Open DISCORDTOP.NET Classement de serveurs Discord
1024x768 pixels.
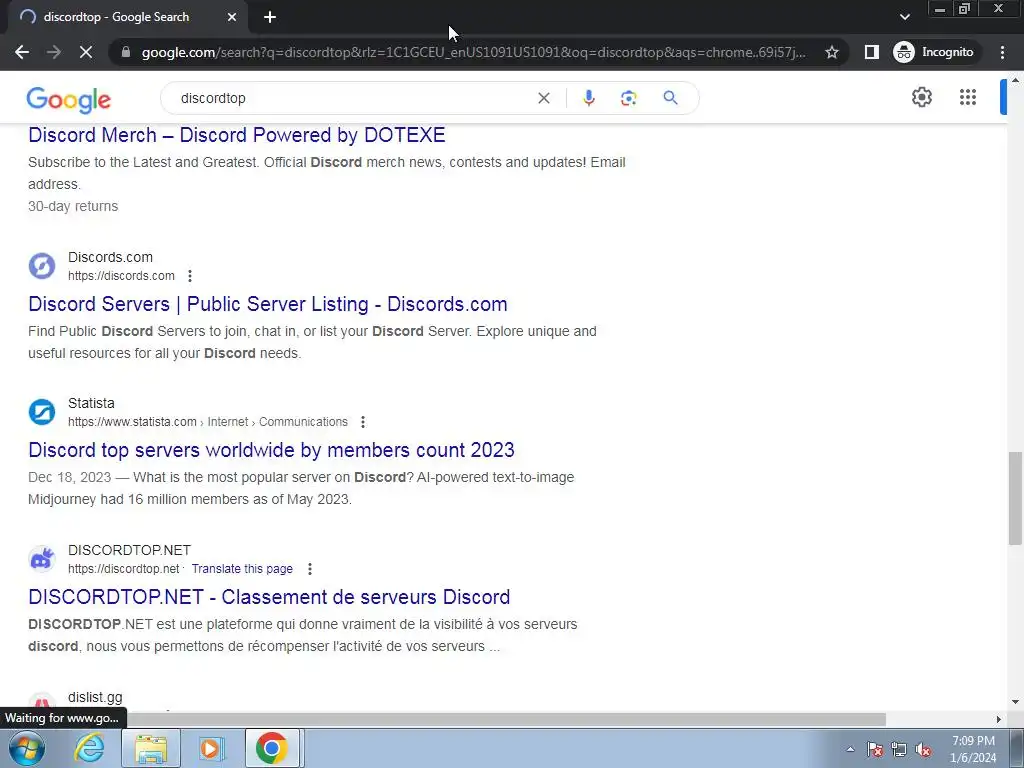point(269,597)
